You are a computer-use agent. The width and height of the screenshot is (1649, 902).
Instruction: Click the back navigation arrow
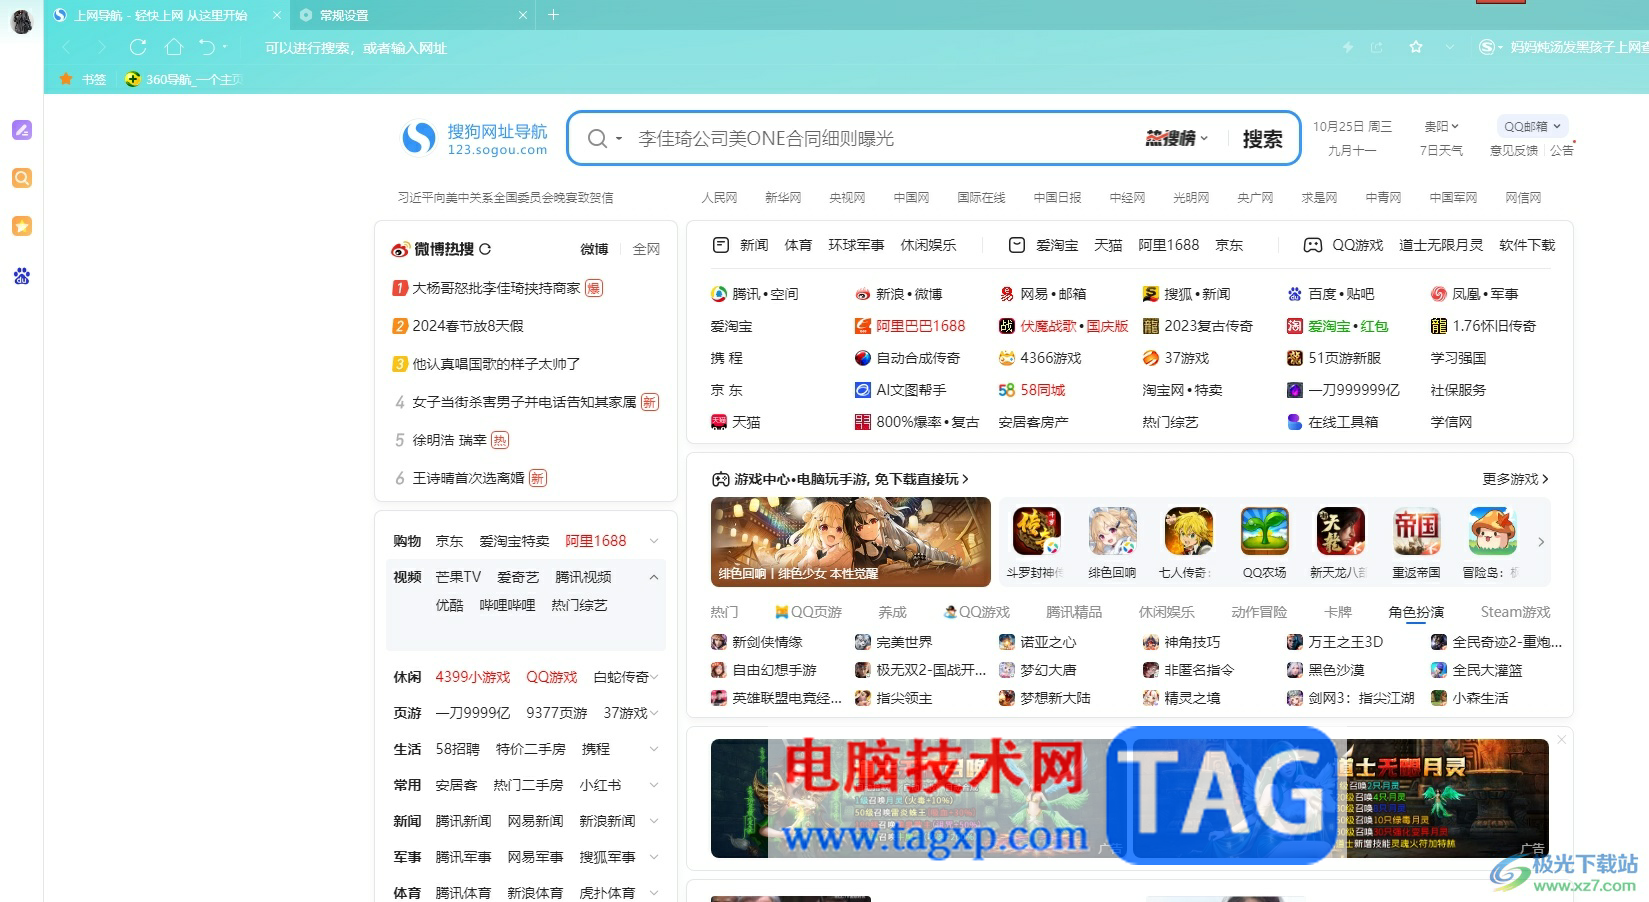pyautogui.click(x=67, y=47)
